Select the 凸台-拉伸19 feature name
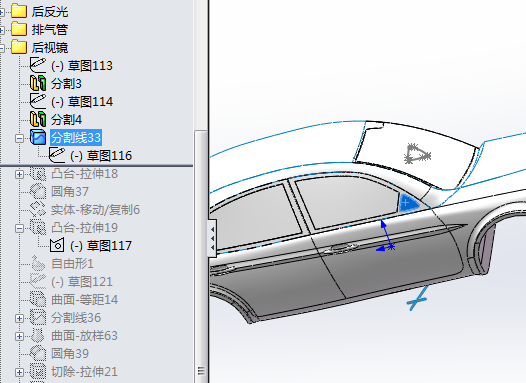526x383 pixels. click(x=85, y=228)
